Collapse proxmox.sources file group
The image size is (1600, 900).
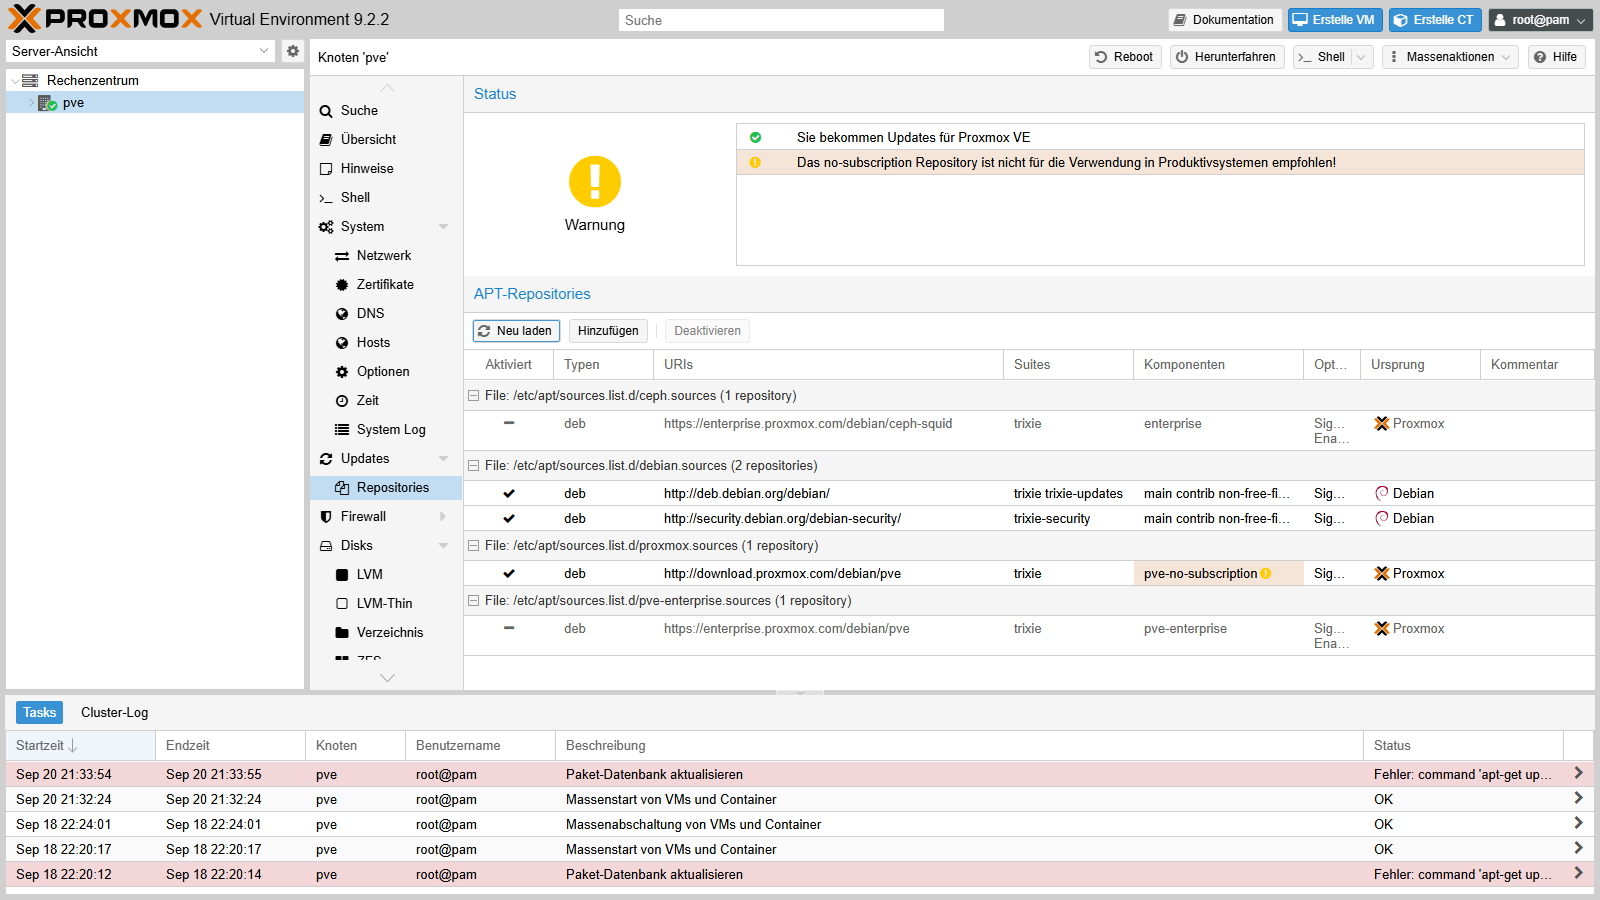(x=474, y=546)
